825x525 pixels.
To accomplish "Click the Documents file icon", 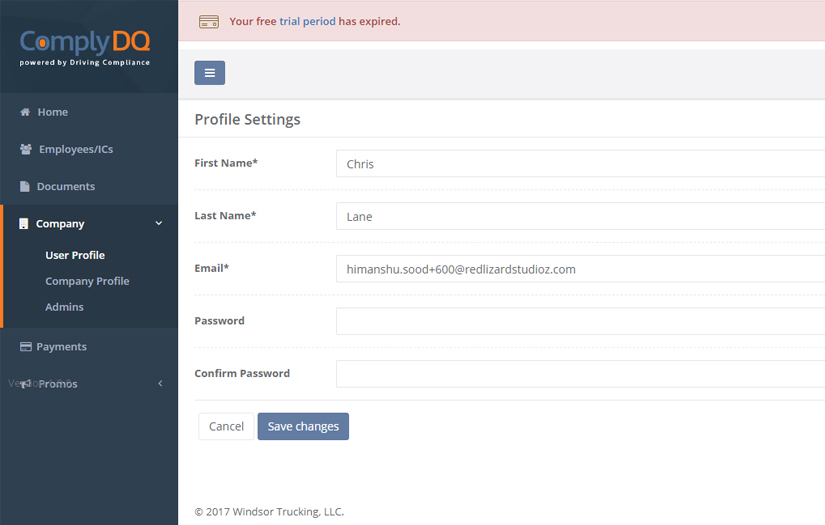I will [x=25, y=186].
